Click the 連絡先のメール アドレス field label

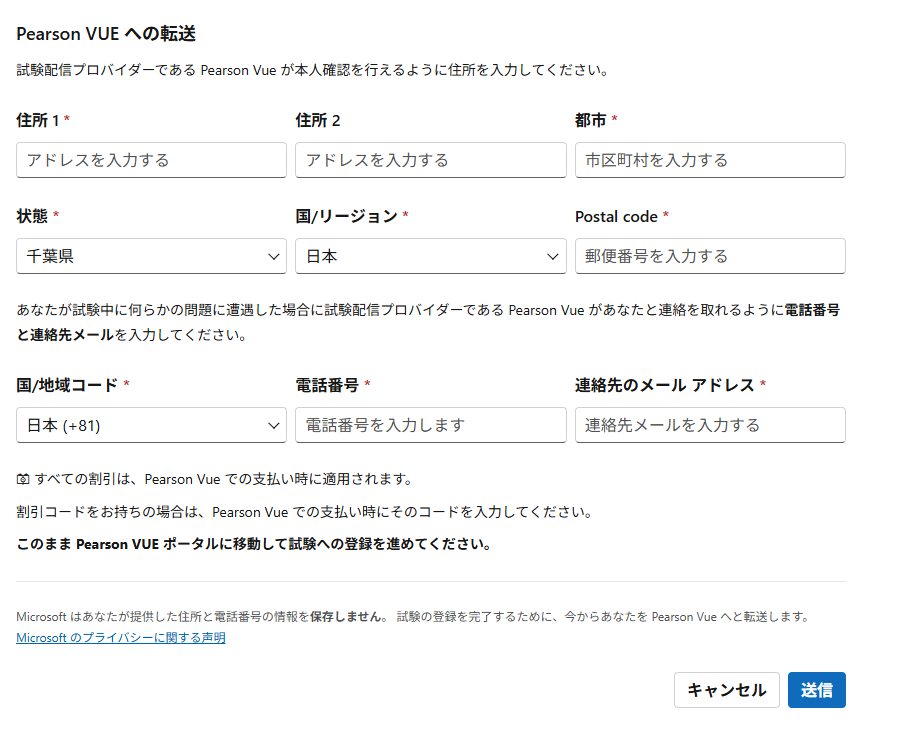(665, 385)
